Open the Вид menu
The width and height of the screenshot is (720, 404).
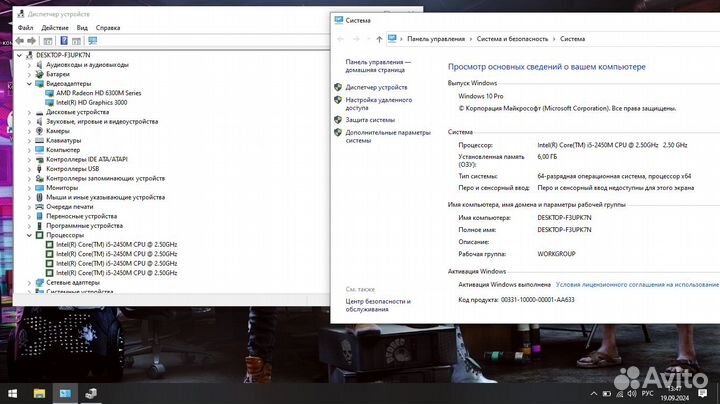click(82, 28)
